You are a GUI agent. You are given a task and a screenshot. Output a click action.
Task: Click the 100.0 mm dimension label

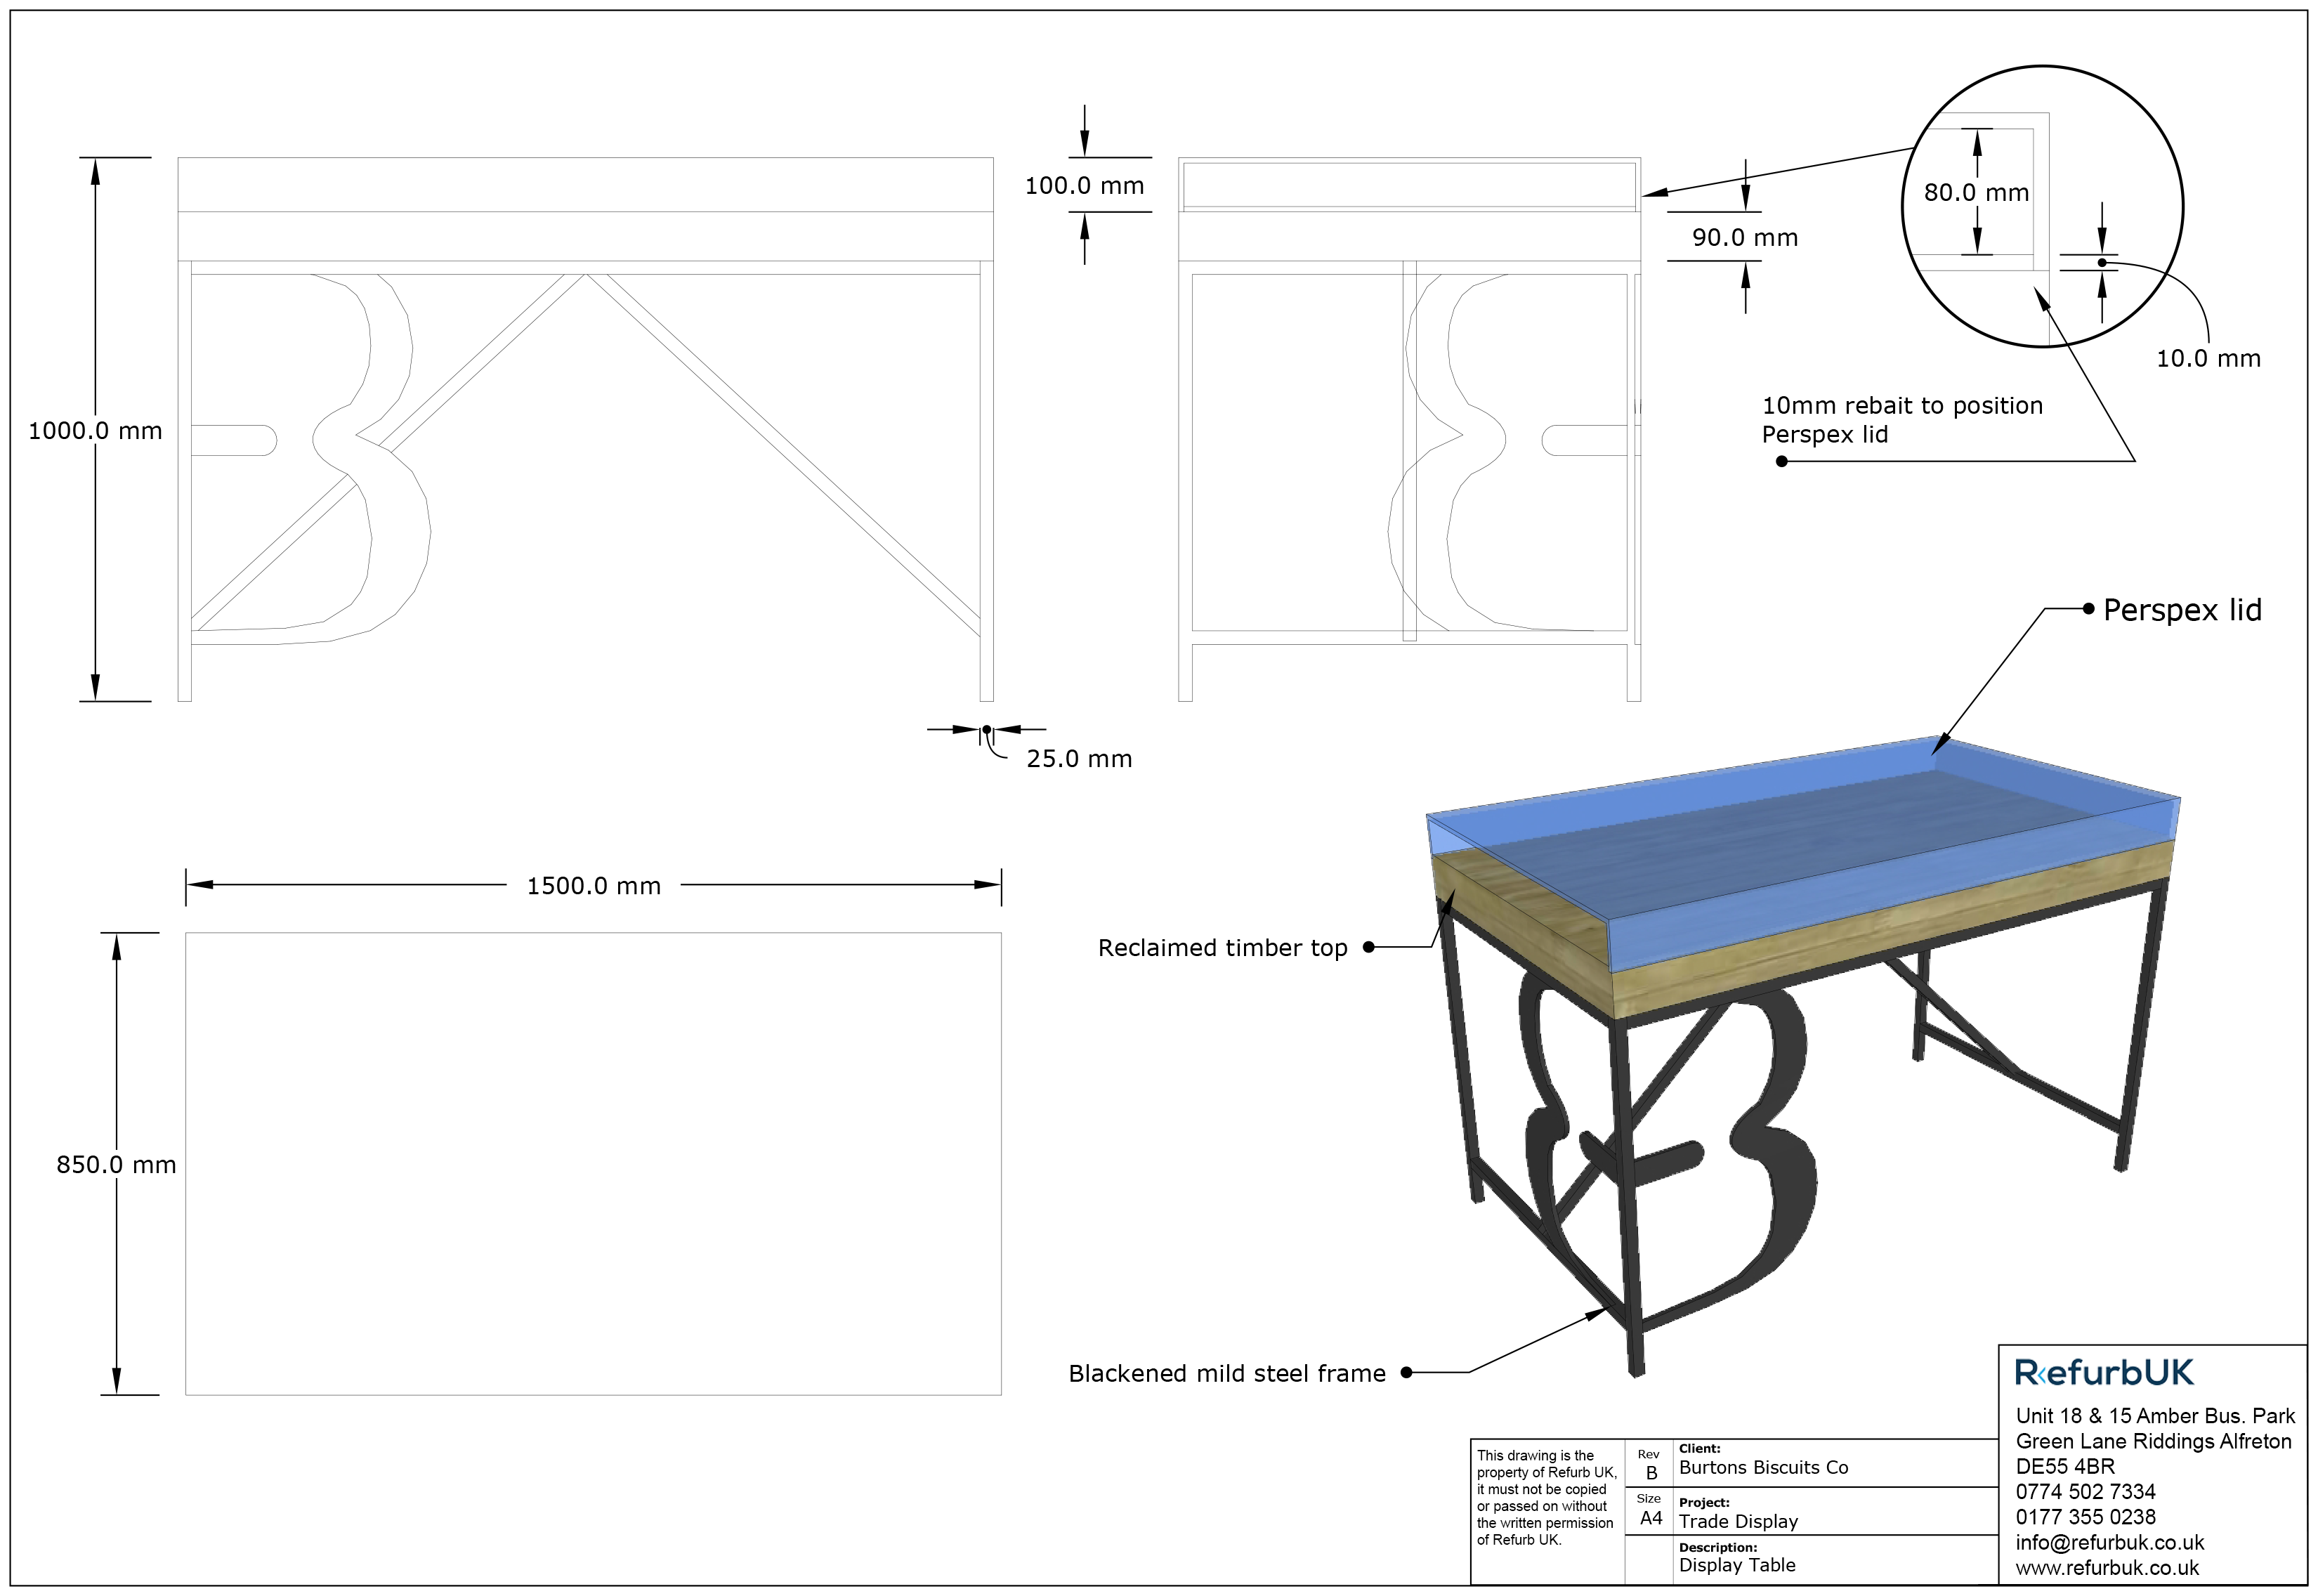coord(1084,186)
